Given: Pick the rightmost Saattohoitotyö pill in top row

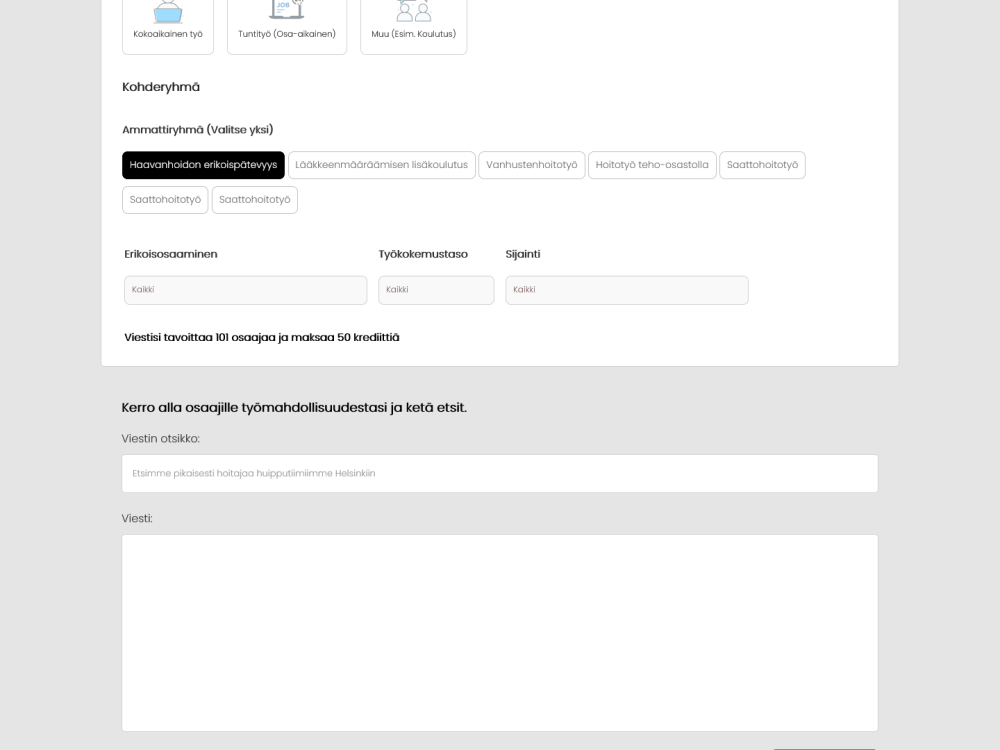Looking at the screenshot, I should tap(762, 164).
